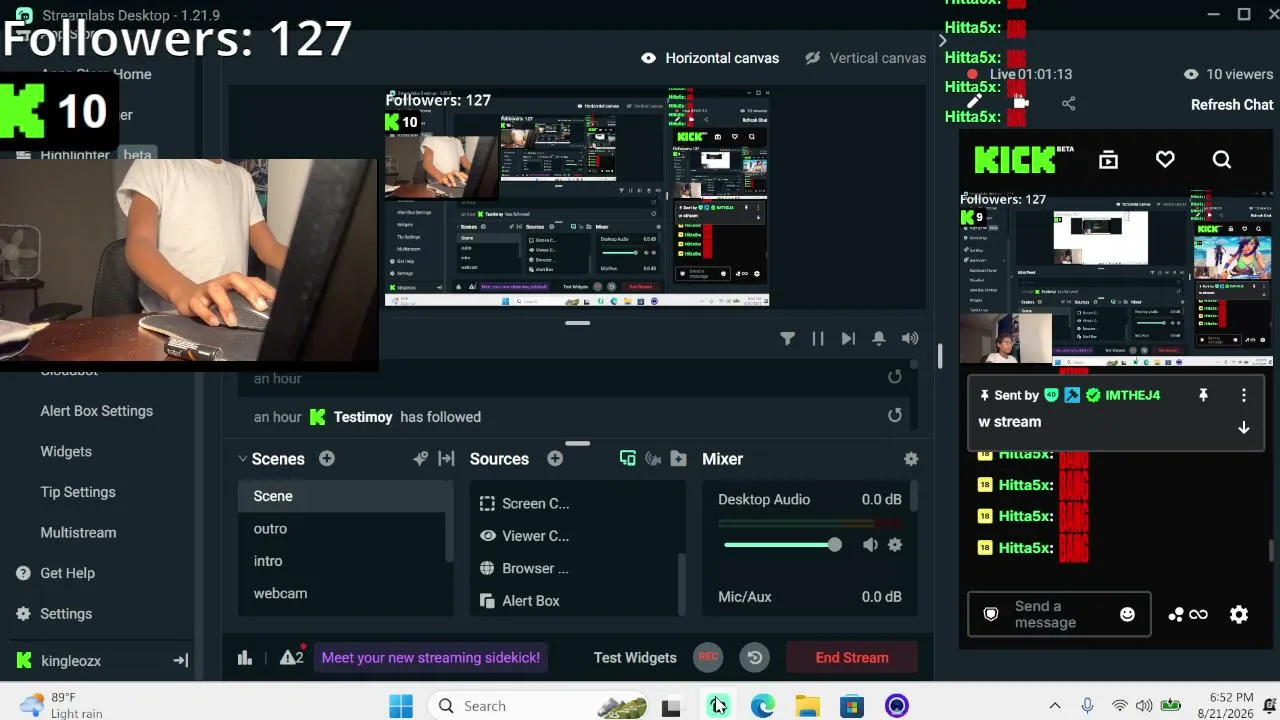Open the streaming sidekick banner
Screen dimensions: 1280x720
(431, 657)
